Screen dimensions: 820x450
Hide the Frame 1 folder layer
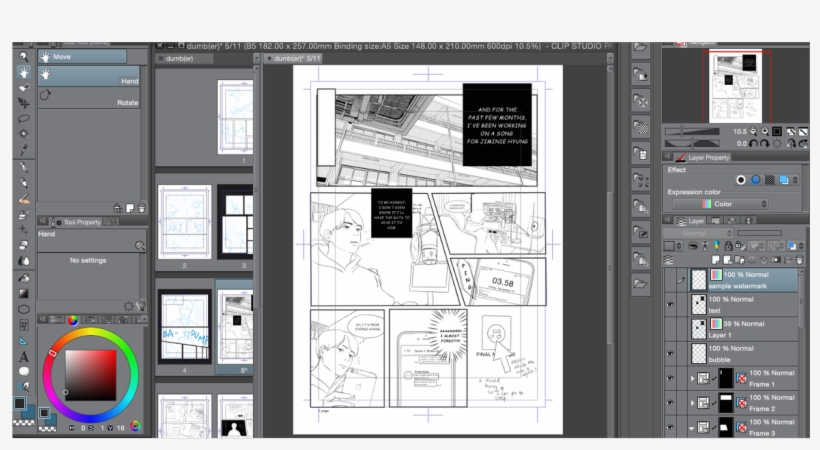[670, 378]
